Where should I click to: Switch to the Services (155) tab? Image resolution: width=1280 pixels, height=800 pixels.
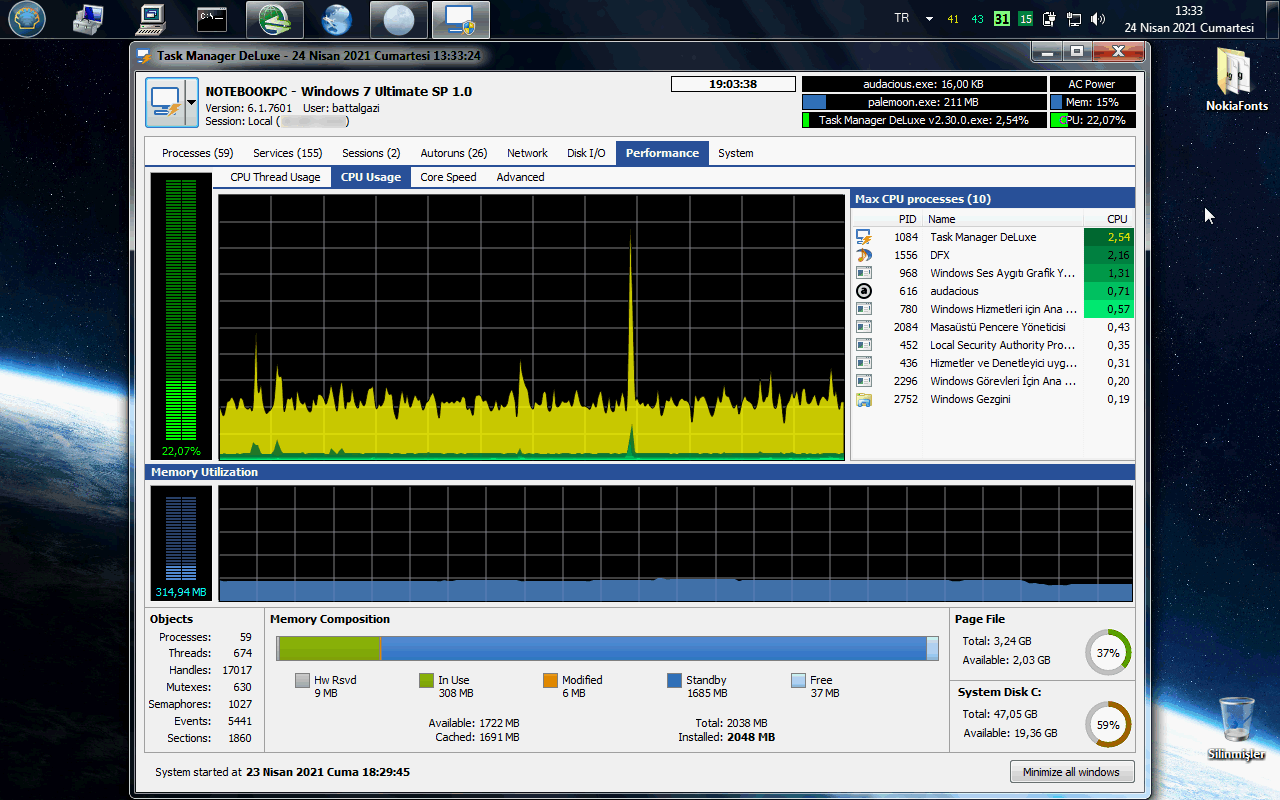(x=288, y=153)
